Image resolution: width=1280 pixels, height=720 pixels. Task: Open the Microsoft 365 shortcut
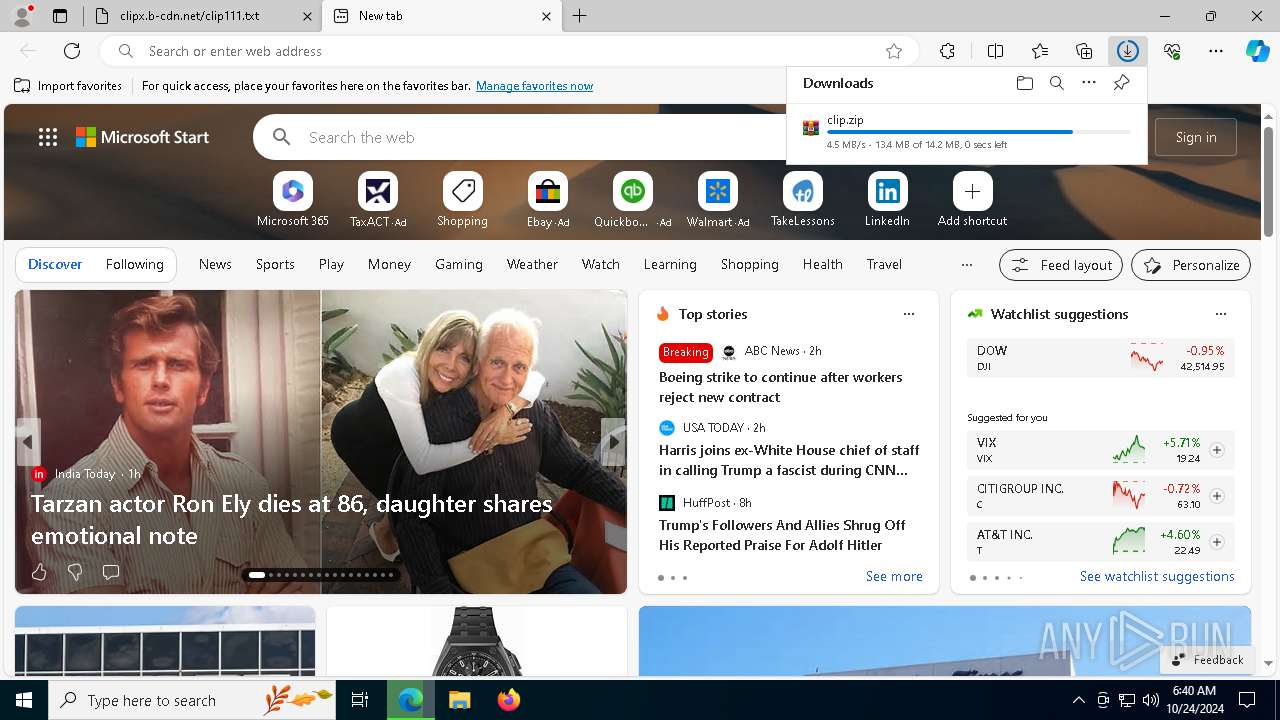[x=293, y=200]
